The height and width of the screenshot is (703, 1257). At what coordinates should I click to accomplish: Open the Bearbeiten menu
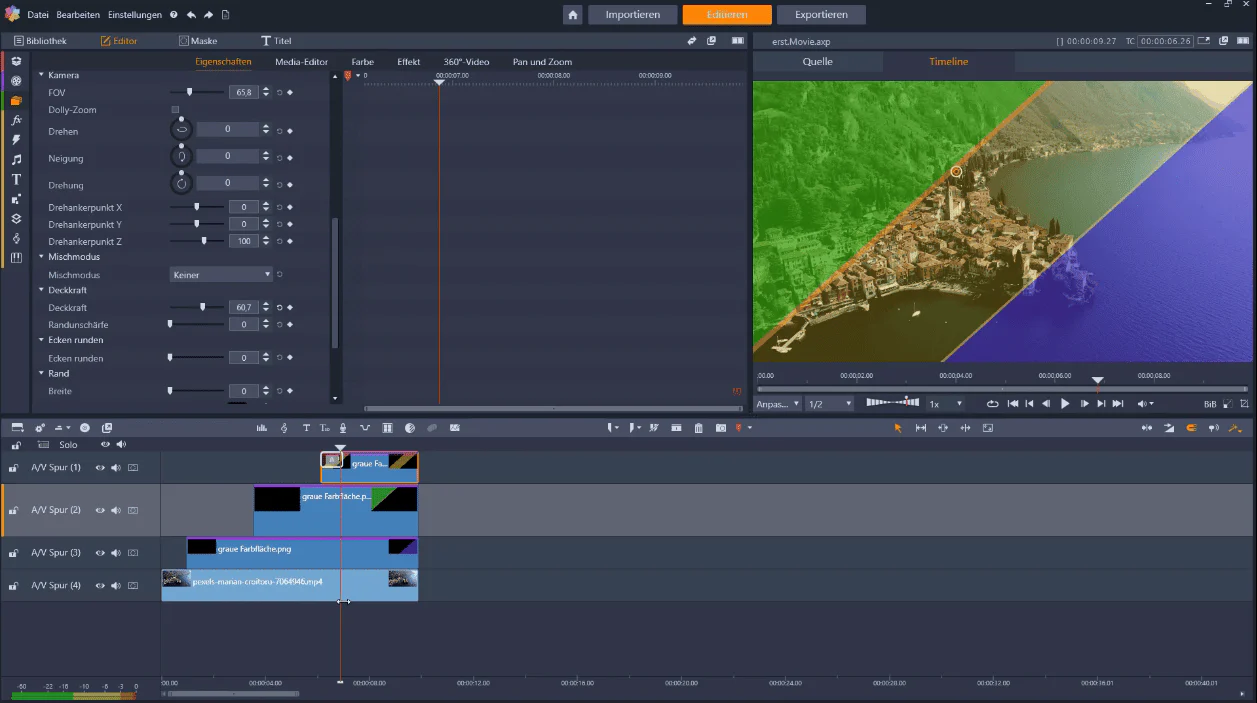click(78, 15)
